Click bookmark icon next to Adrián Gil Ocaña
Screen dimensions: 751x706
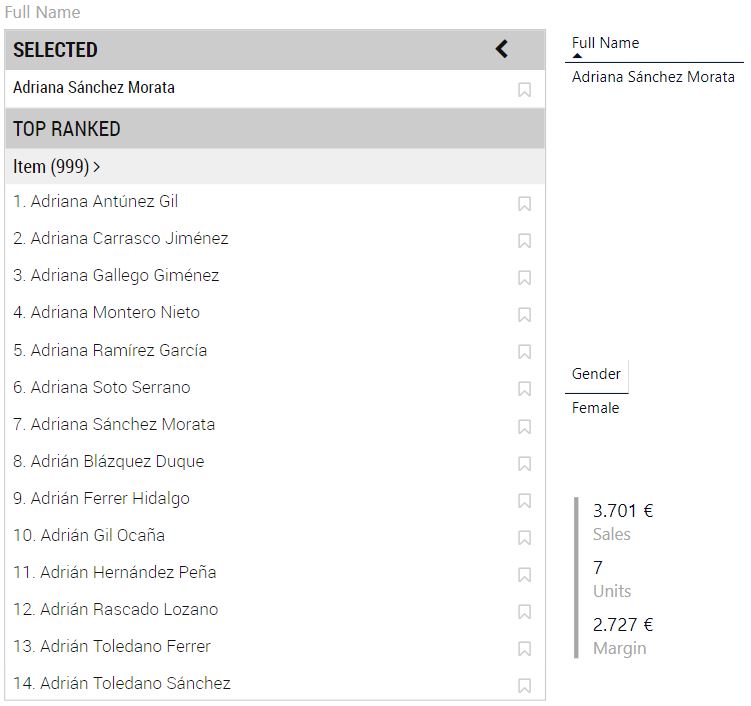pos(524,538)
